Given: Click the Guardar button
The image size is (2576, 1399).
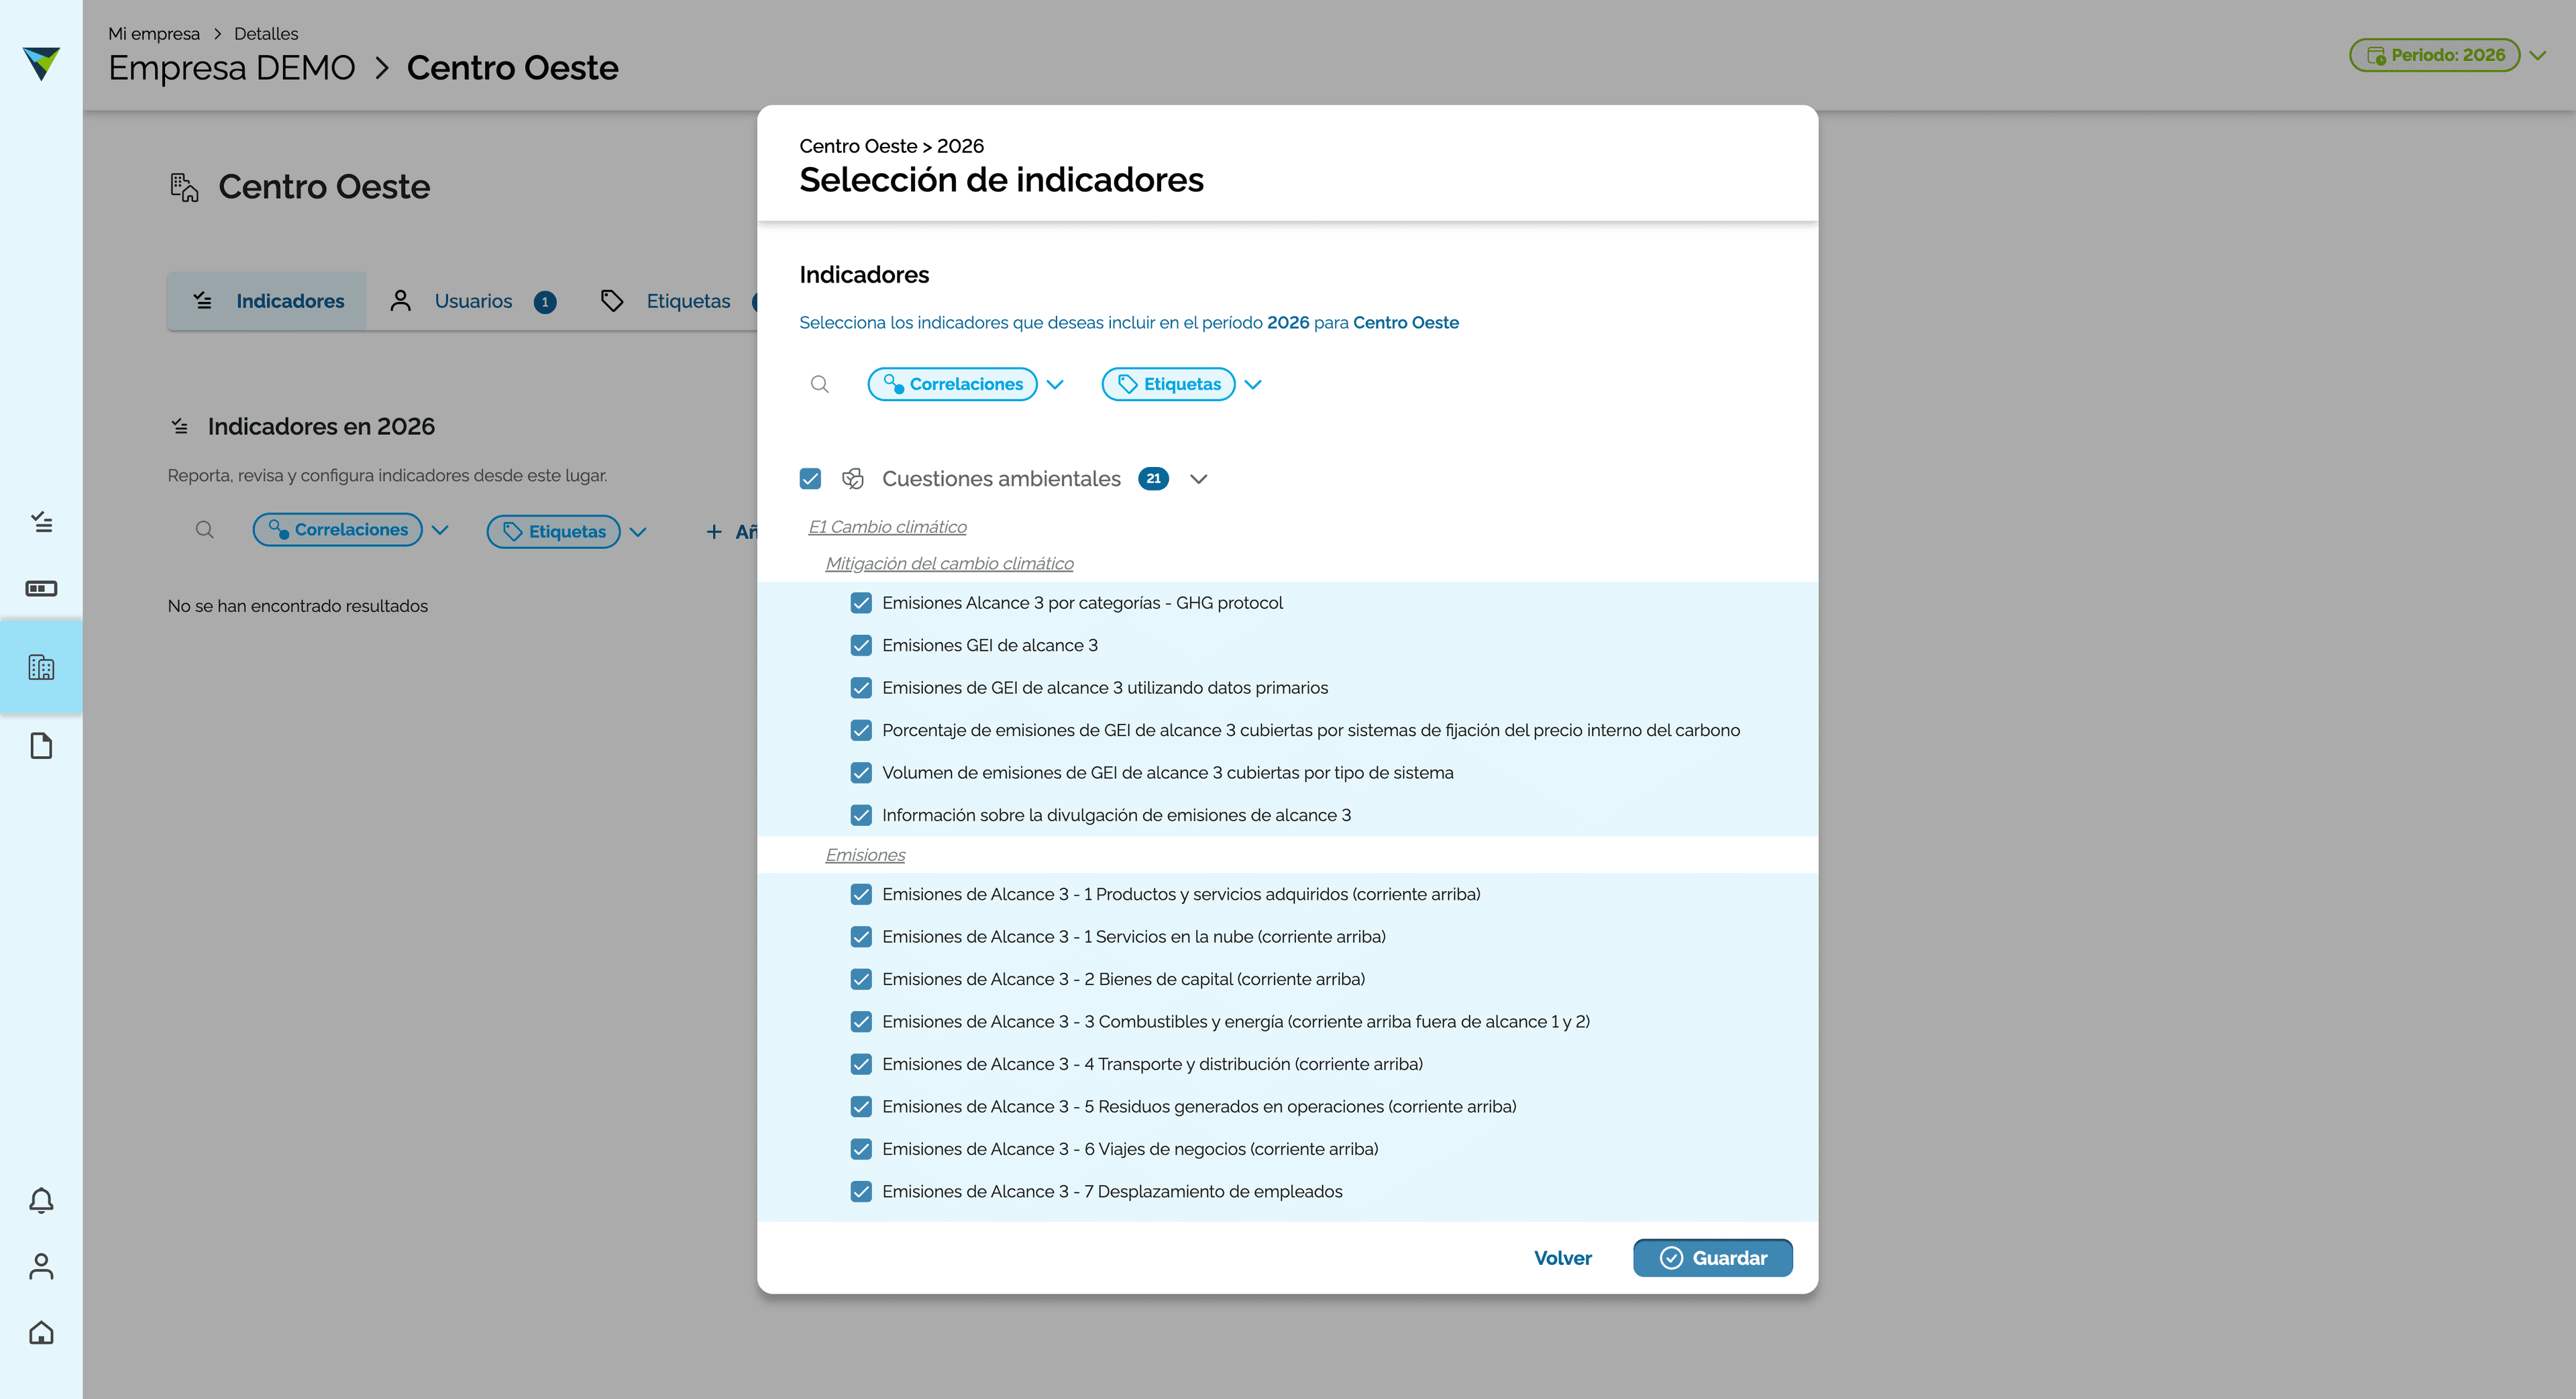Looking at the screenshot, I should 1713,1258.
